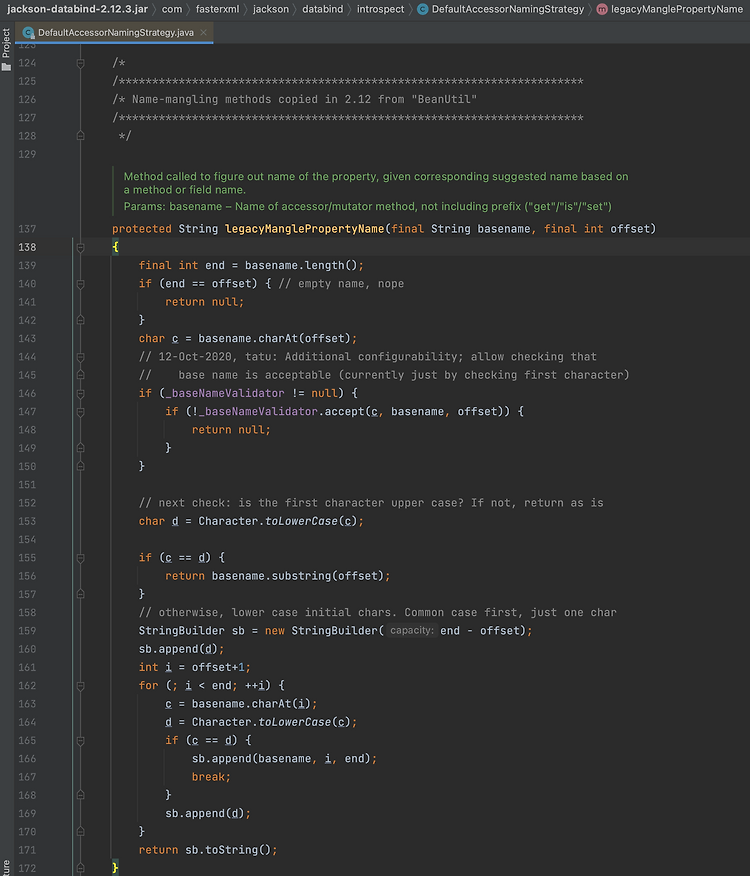Click the 'capacity:' parameter hint on line 159
This screenshot has width=750, height=876.
(x=412, y=630)
